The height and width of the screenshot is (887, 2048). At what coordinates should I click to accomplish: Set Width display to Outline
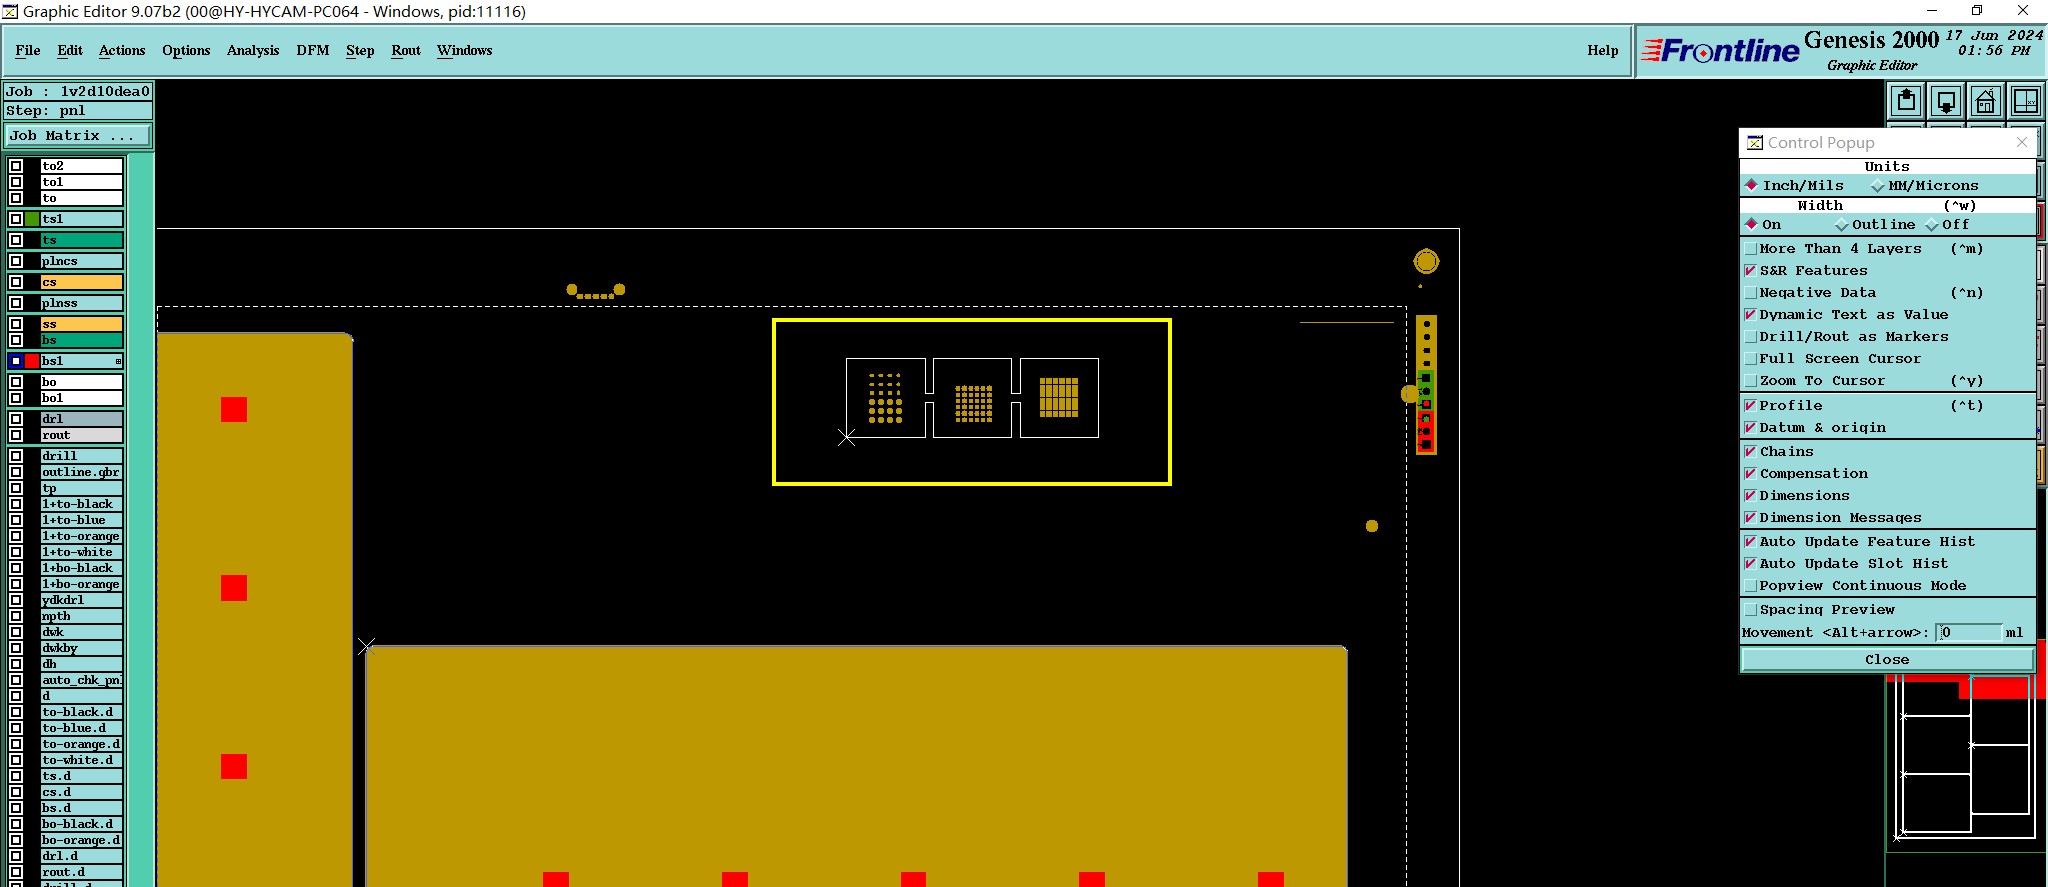(x=1876, y=225)
